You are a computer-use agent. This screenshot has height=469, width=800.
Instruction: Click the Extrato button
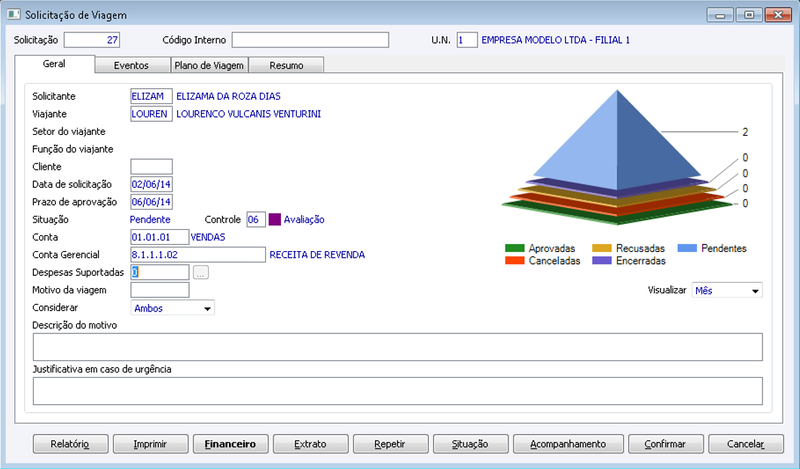(311, 444)
